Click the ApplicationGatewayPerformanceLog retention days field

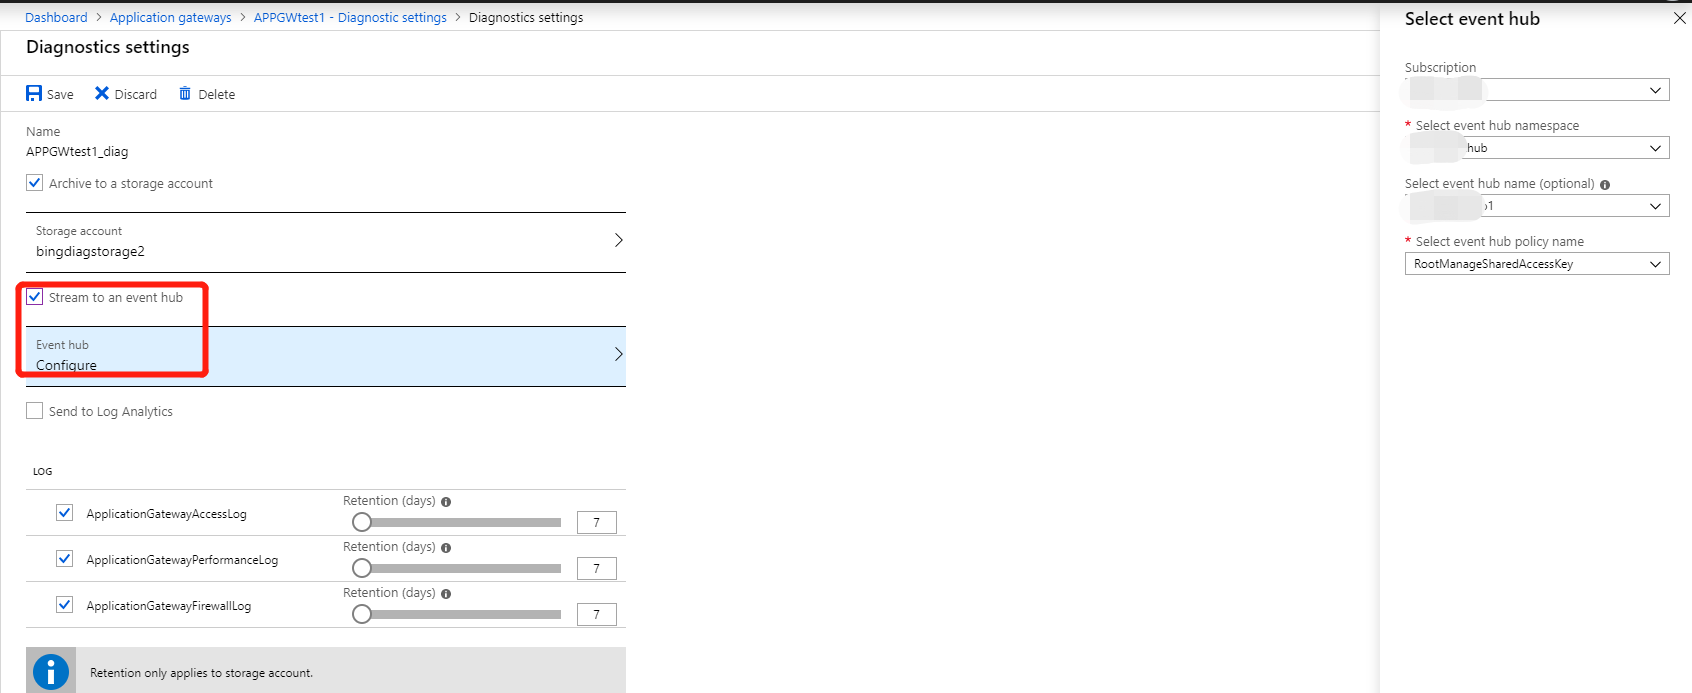597,569
